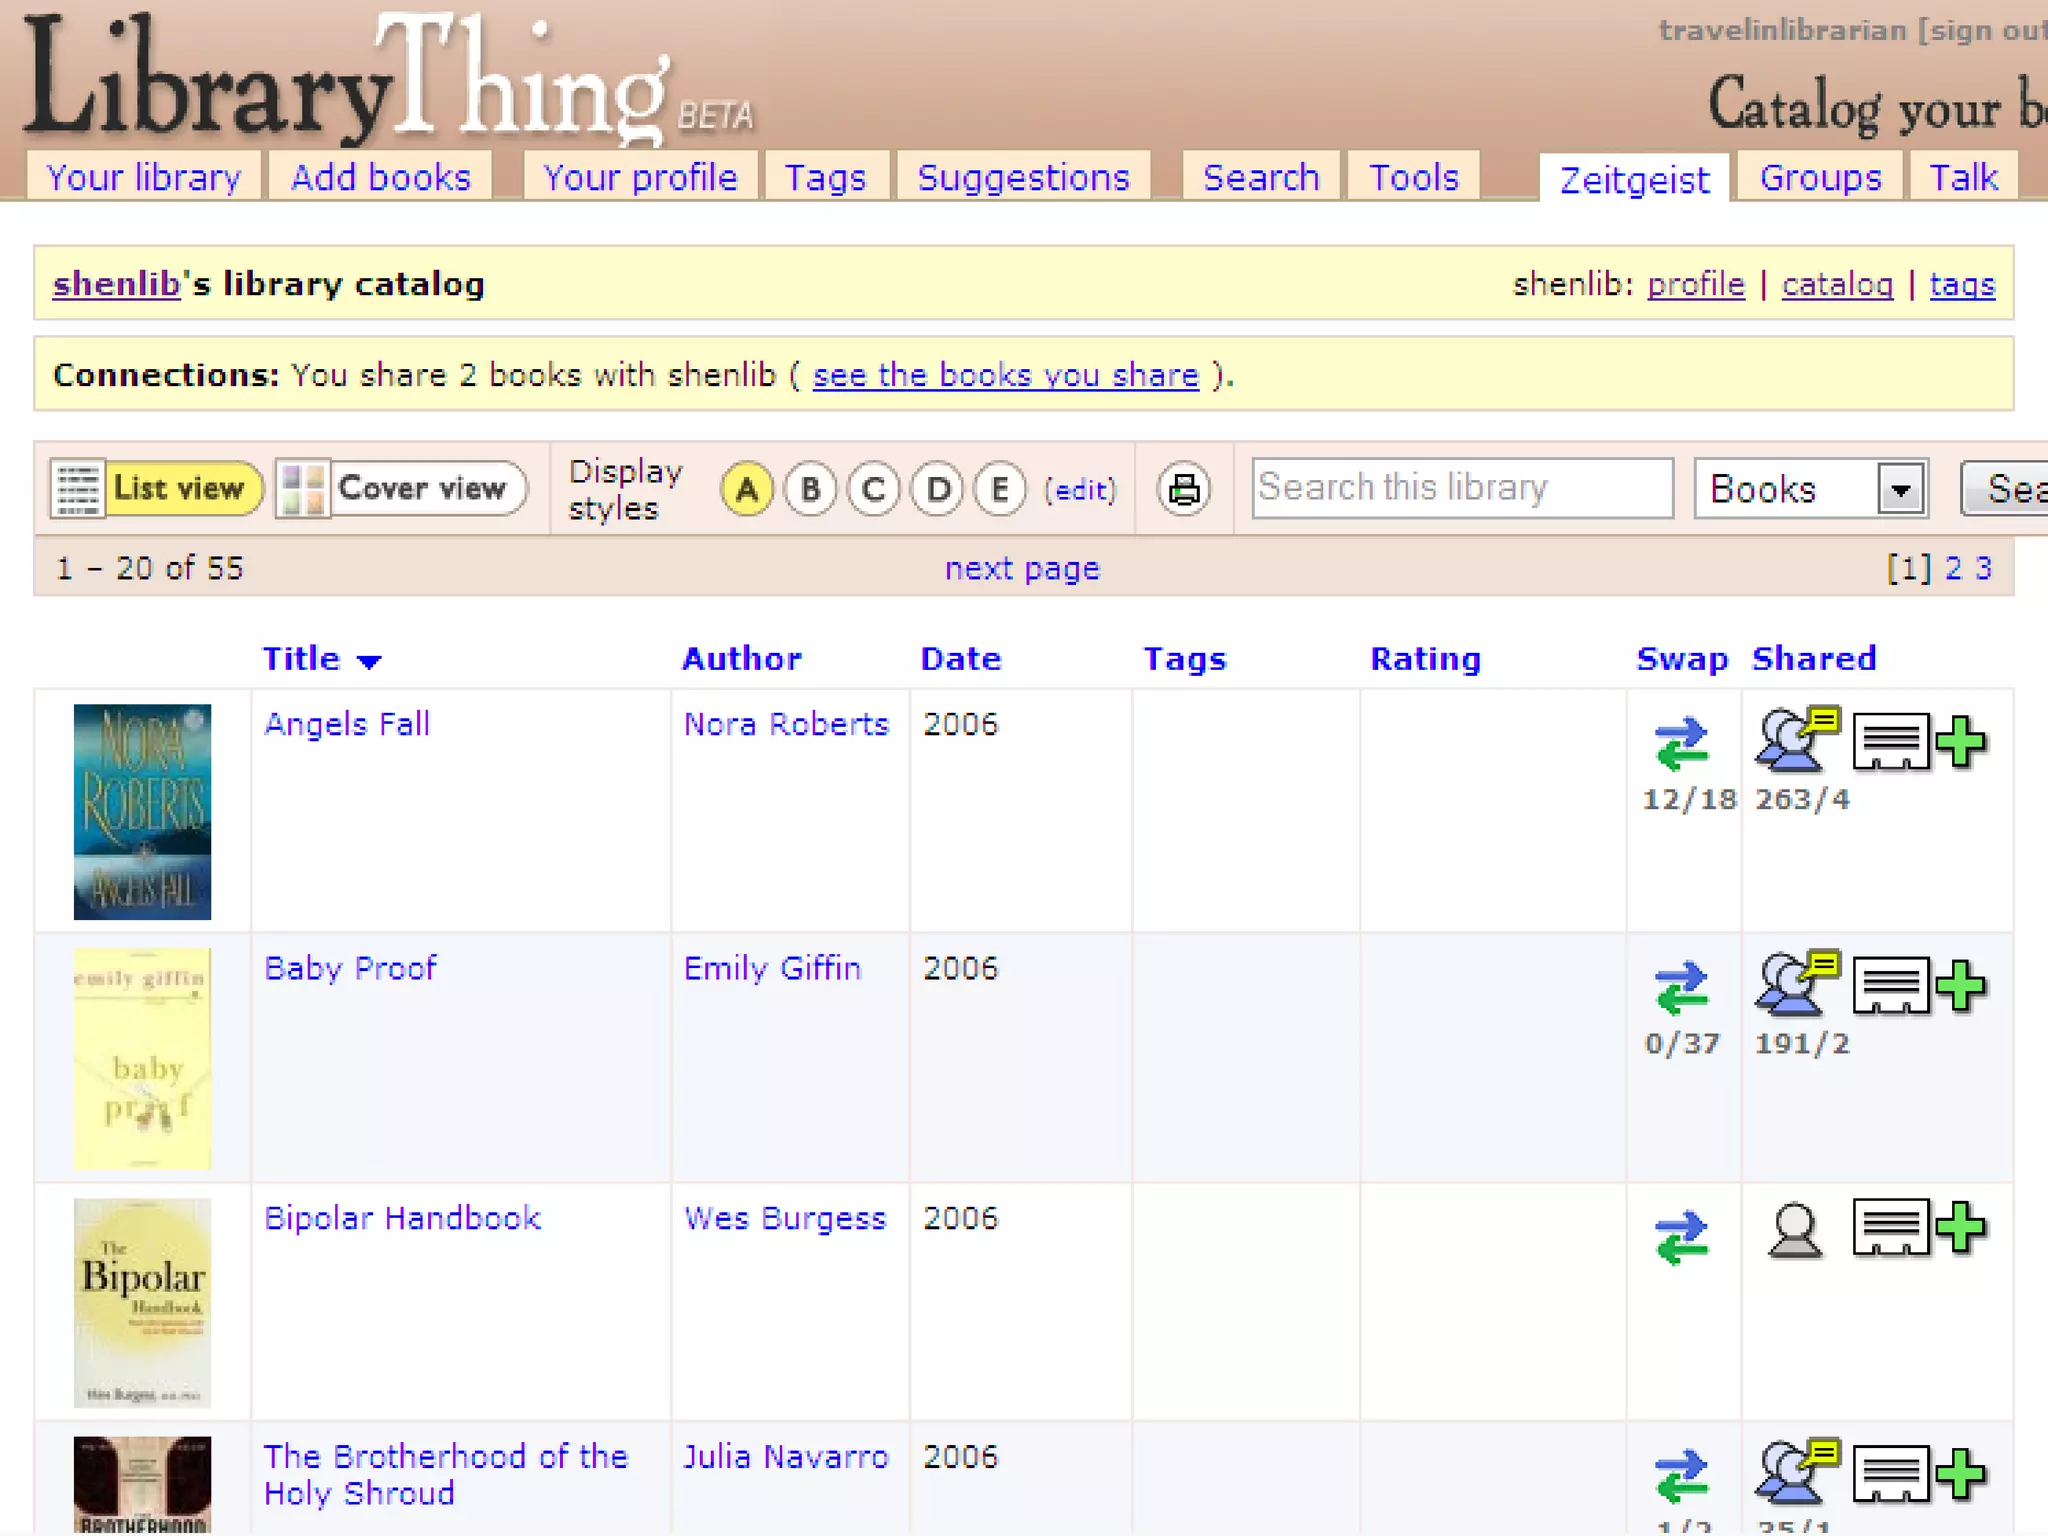This screenshot has width=2048, height=1536.
Task: Click the next page link
Action: (x=1022, y=568)
